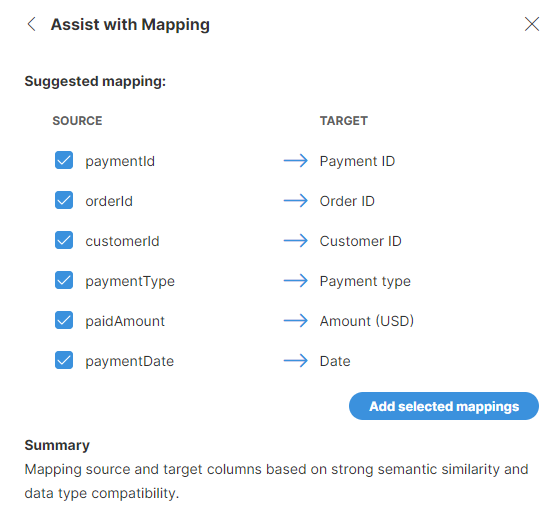The width and height of the screenshot is (559, 509).
Task: Click the paymentDate source label
Action: coord(130,361)
